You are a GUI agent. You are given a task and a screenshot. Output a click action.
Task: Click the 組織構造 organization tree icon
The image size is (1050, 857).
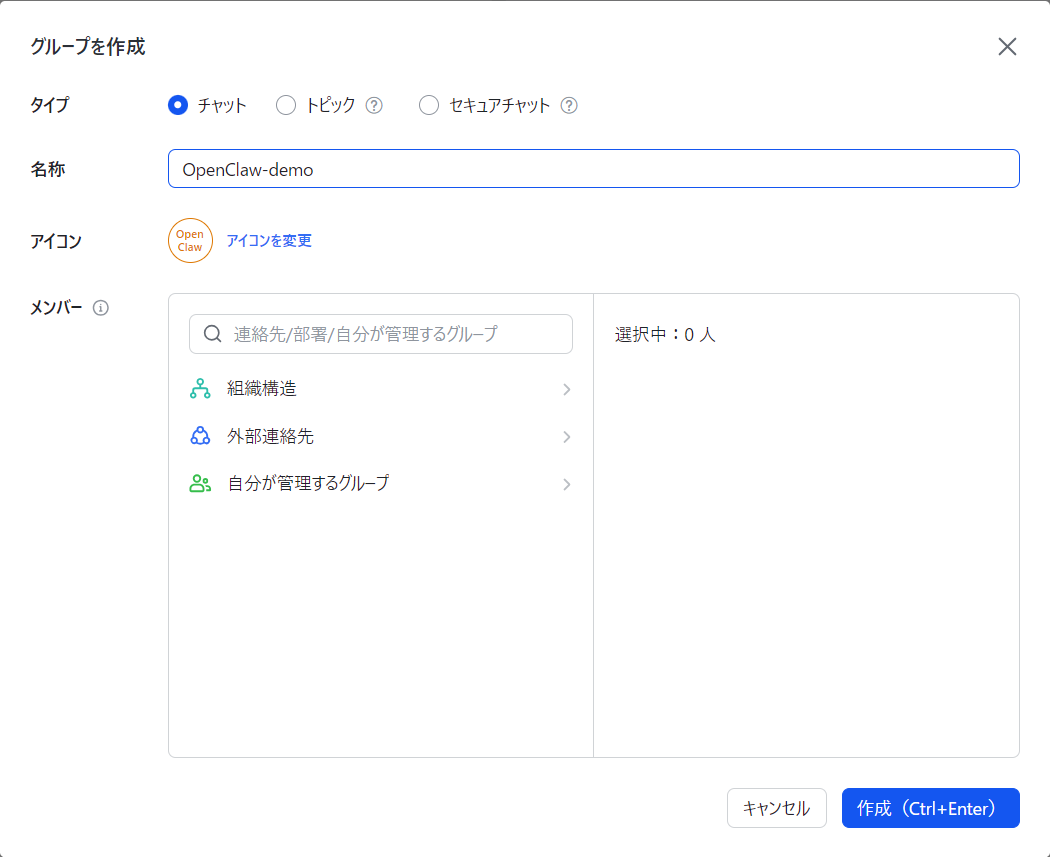pyautogui.click(x=200, y=389)
